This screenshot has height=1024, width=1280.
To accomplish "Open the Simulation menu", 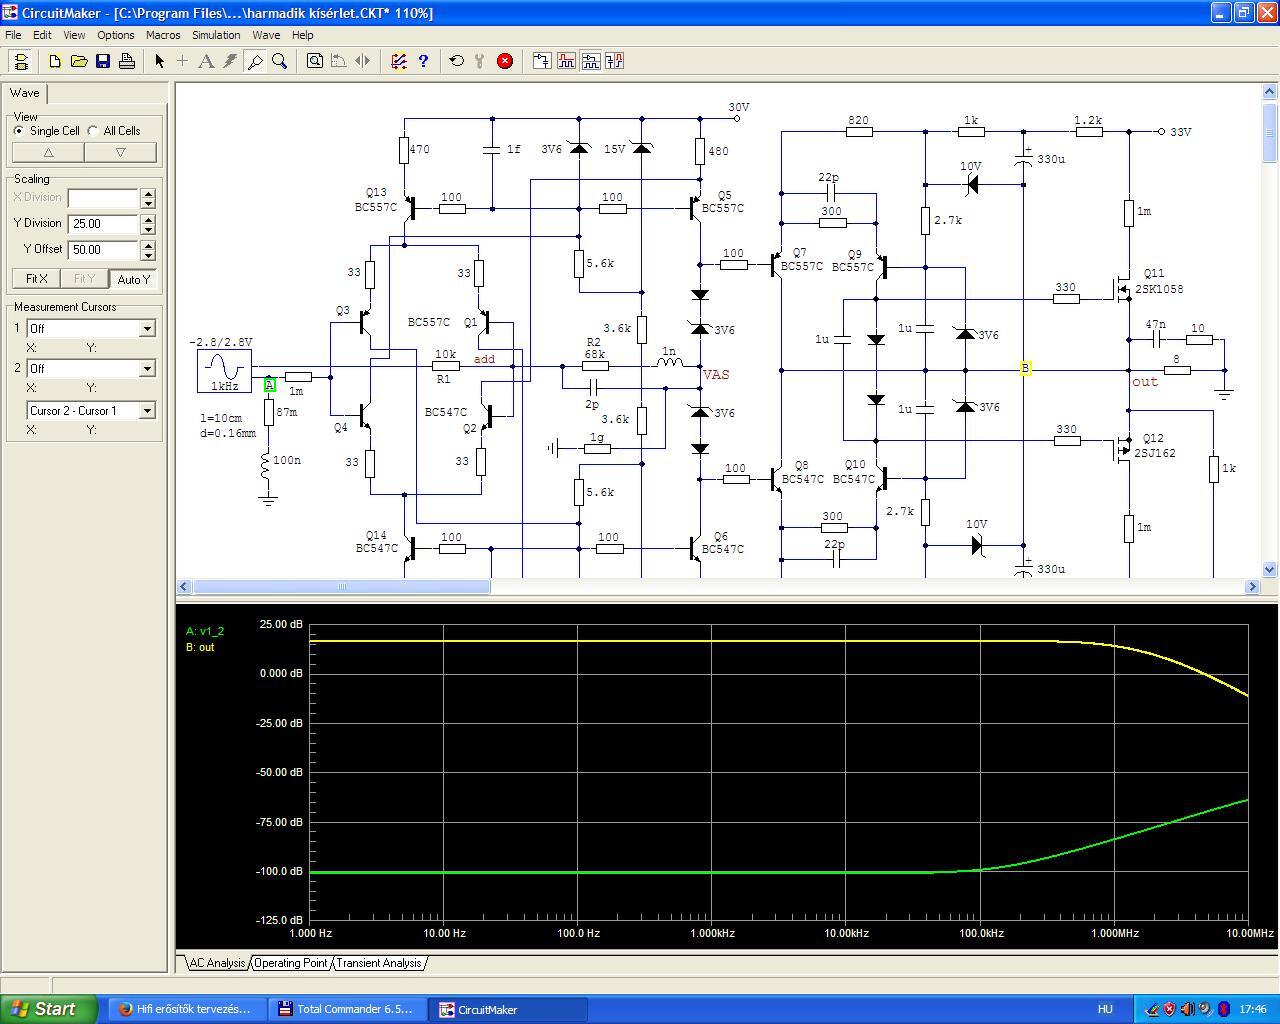I will (216, 35).
